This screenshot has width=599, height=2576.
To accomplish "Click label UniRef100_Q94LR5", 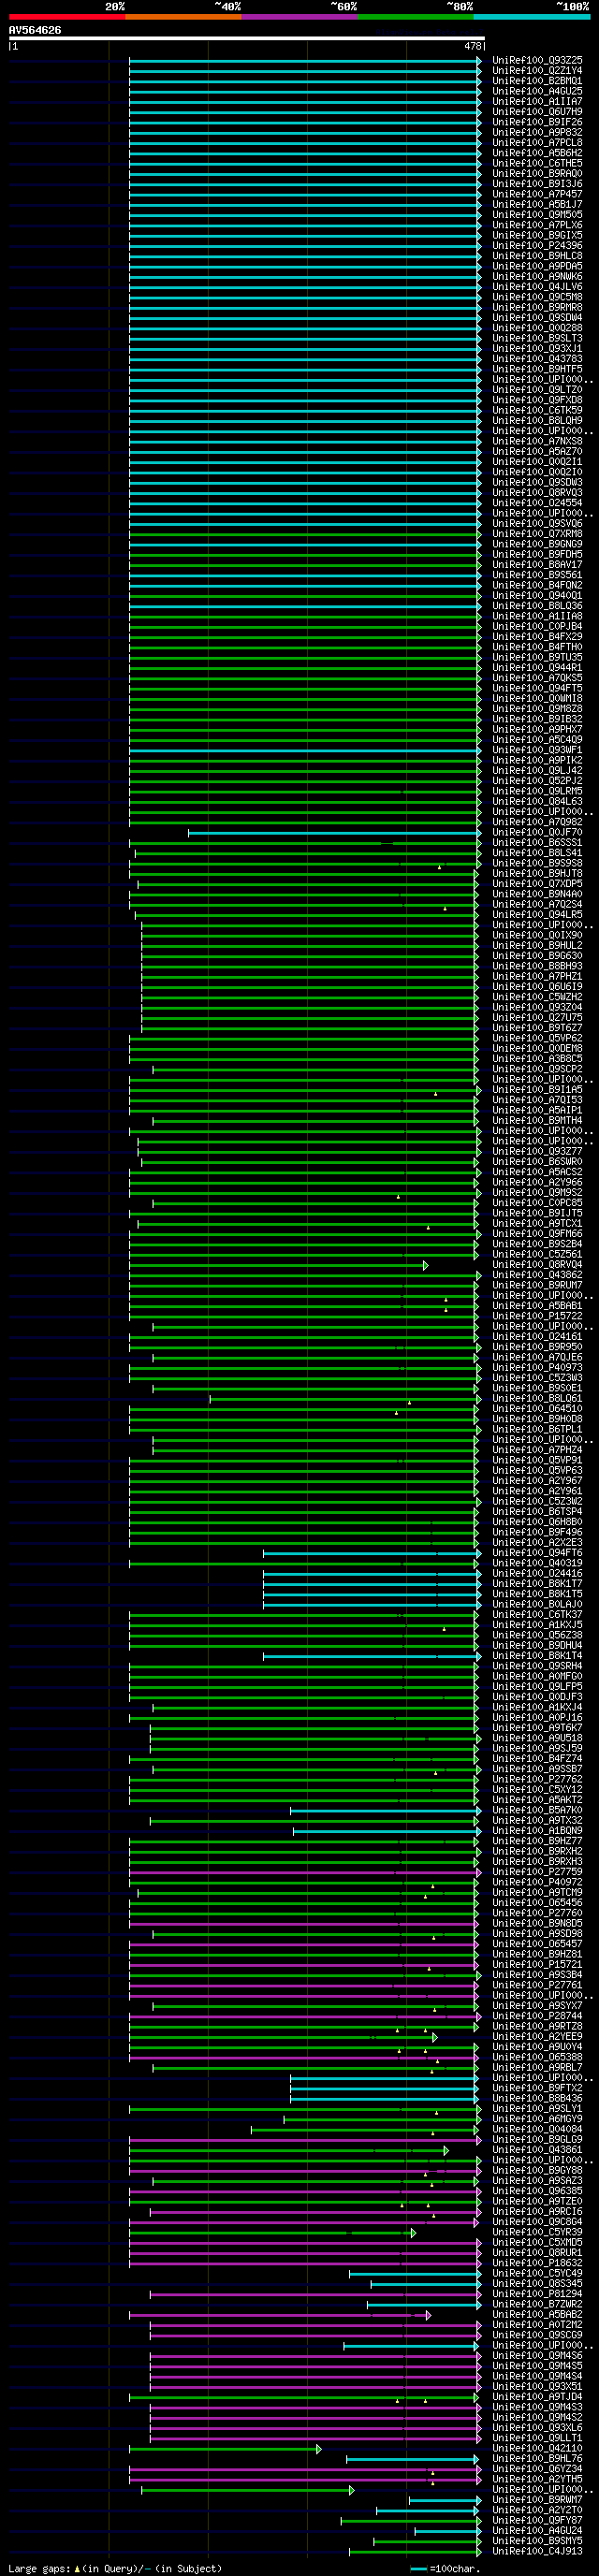I will (538, 915).
